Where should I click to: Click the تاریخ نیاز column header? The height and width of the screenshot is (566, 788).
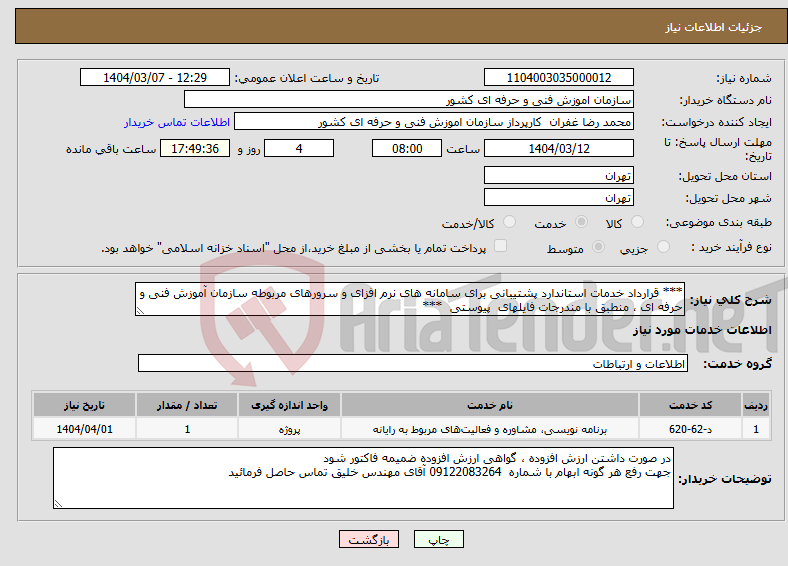(x=84, y=405)
